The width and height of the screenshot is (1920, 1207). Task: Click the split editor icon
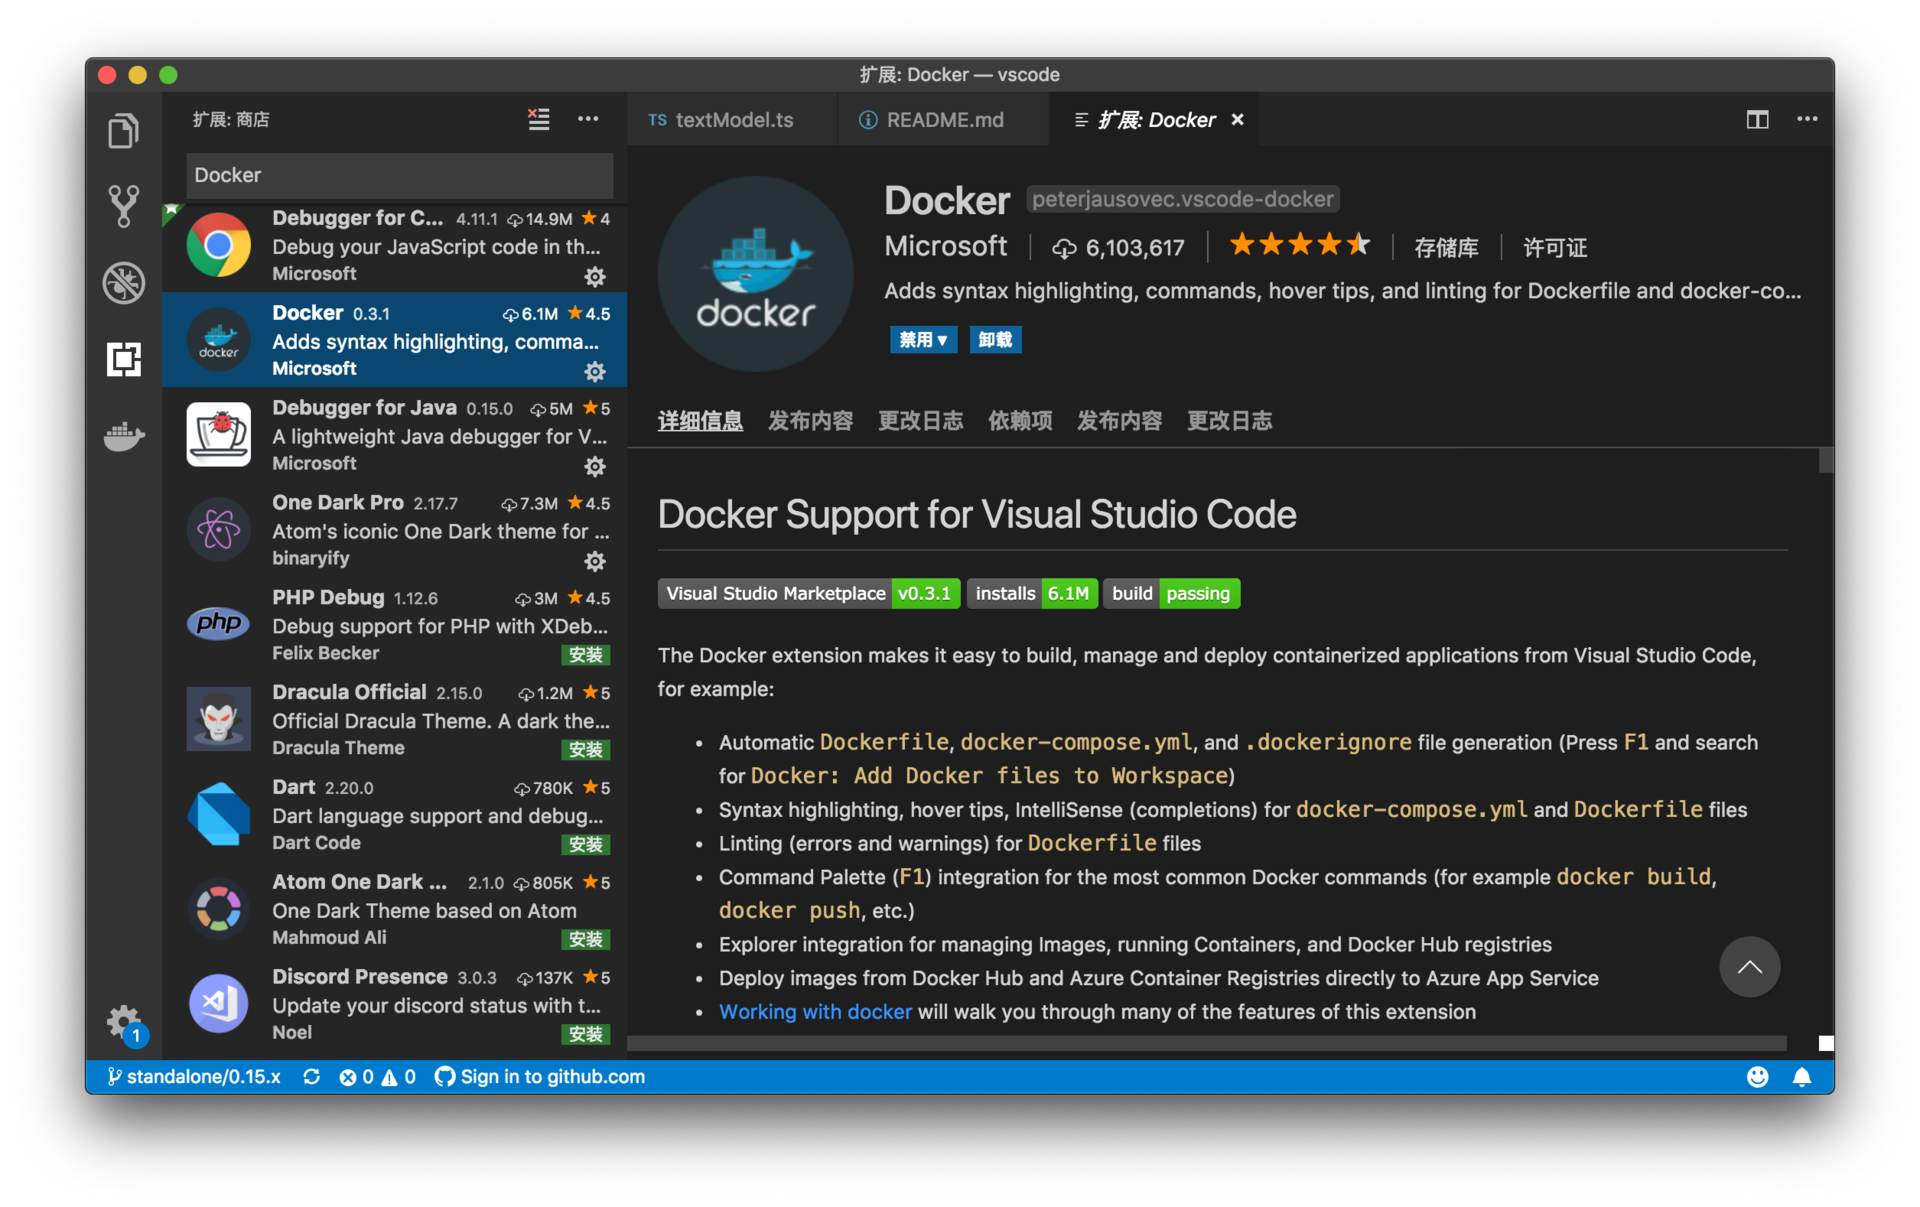(1757, 119)
